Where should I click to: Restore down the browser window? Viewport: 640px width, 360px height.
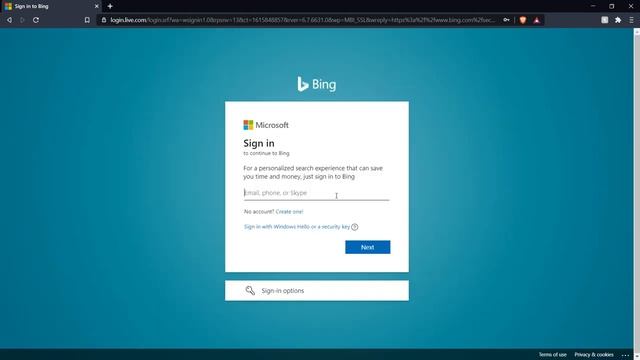click(x=611, y=6)
